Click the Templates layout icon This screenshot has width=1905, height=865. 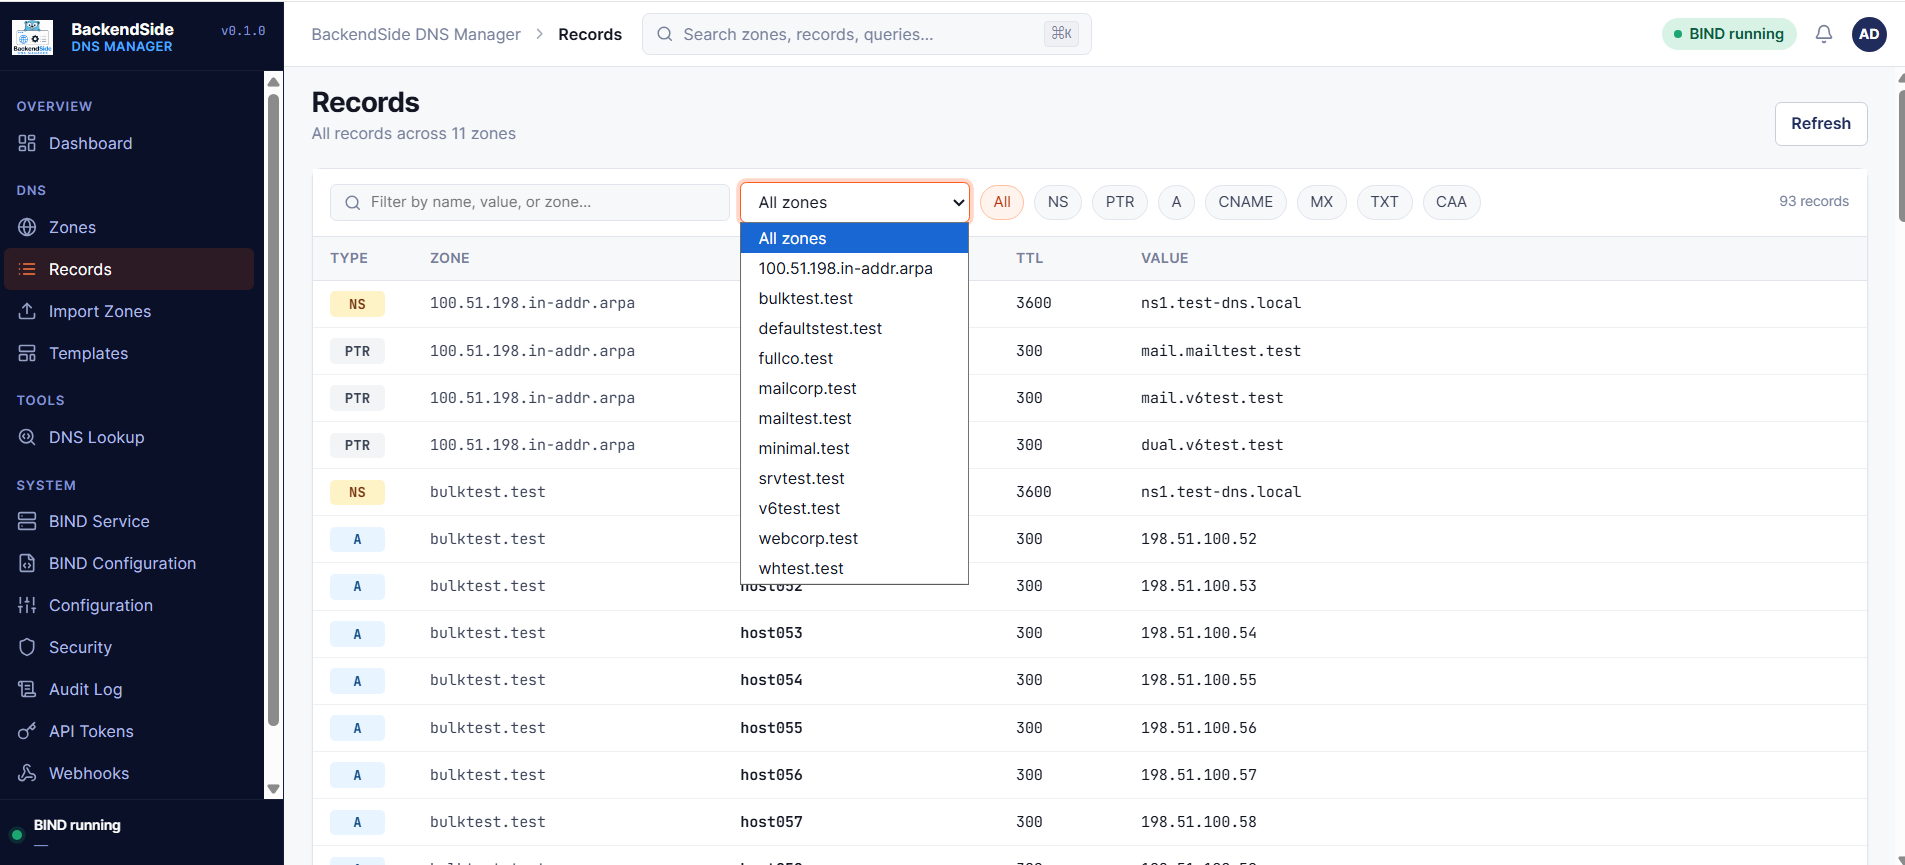click(x=27, y=353)
